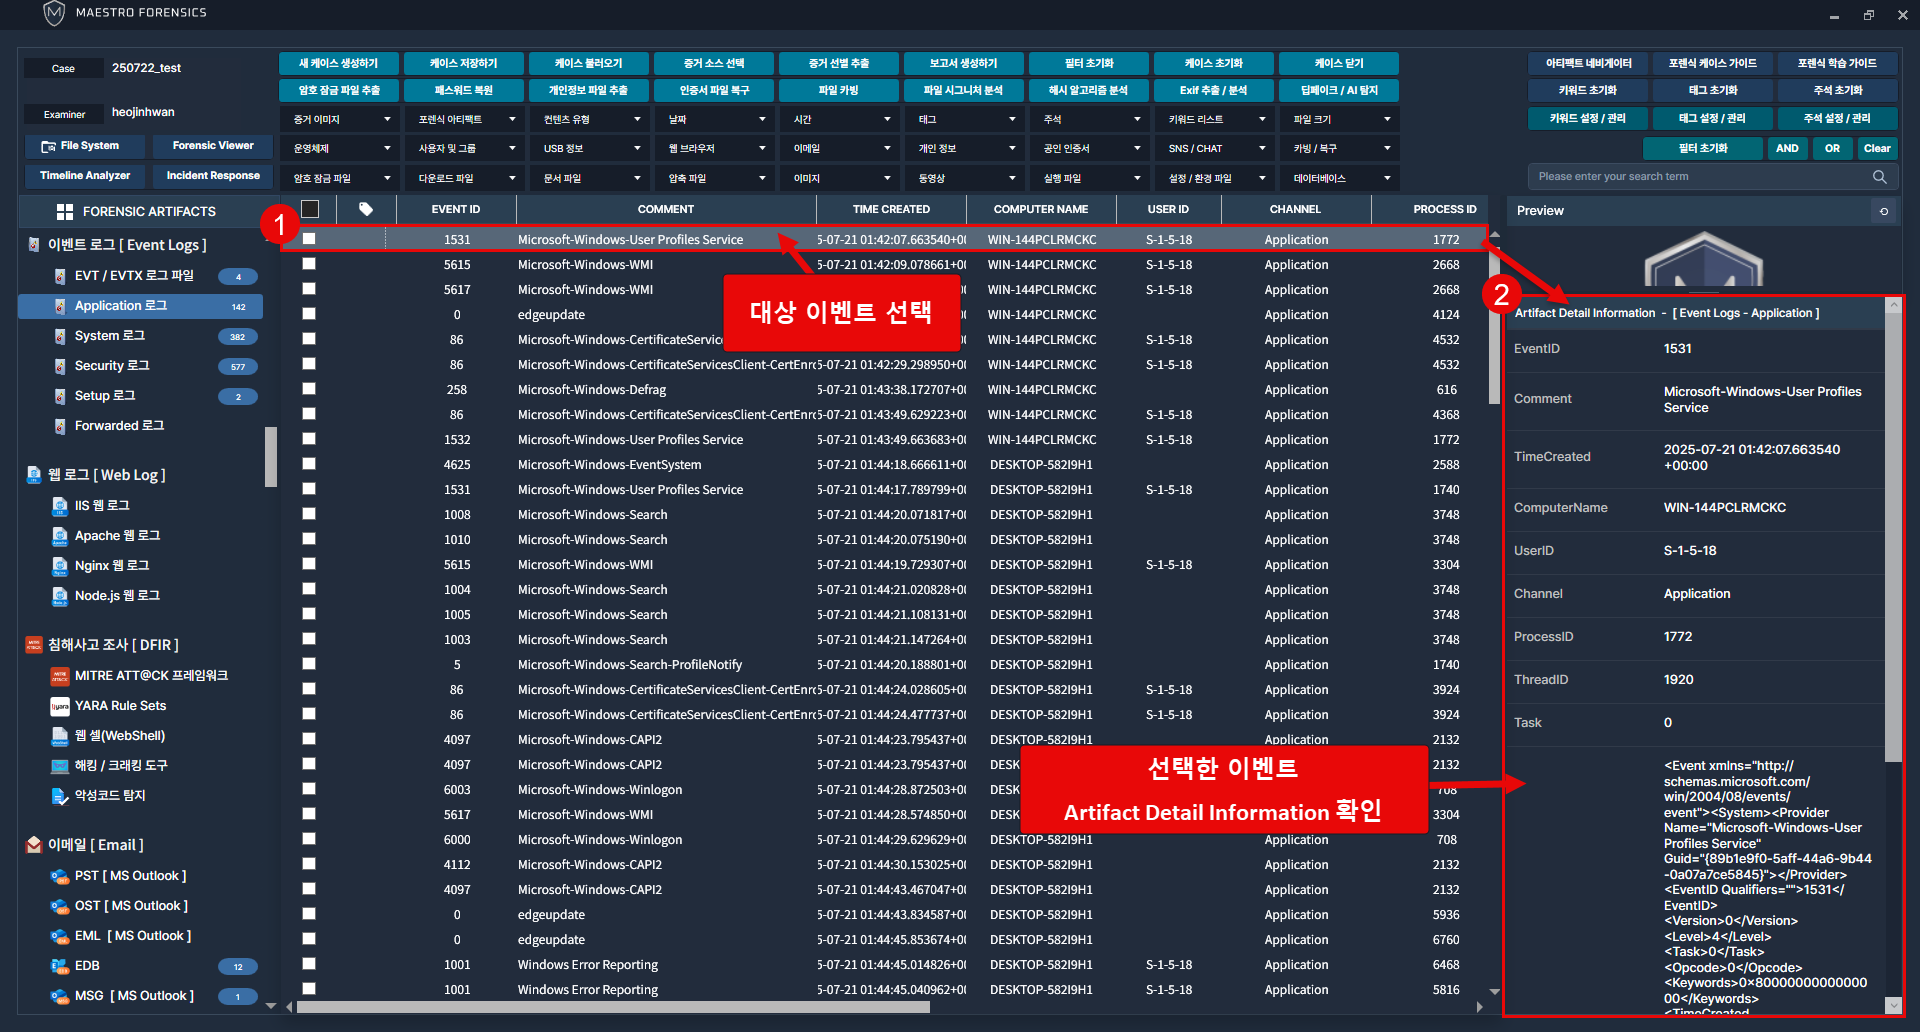This screenshot has height=1032, width=1920.
Task: Open the 증거 이미지 dropdown
Action: coord(342,119)
